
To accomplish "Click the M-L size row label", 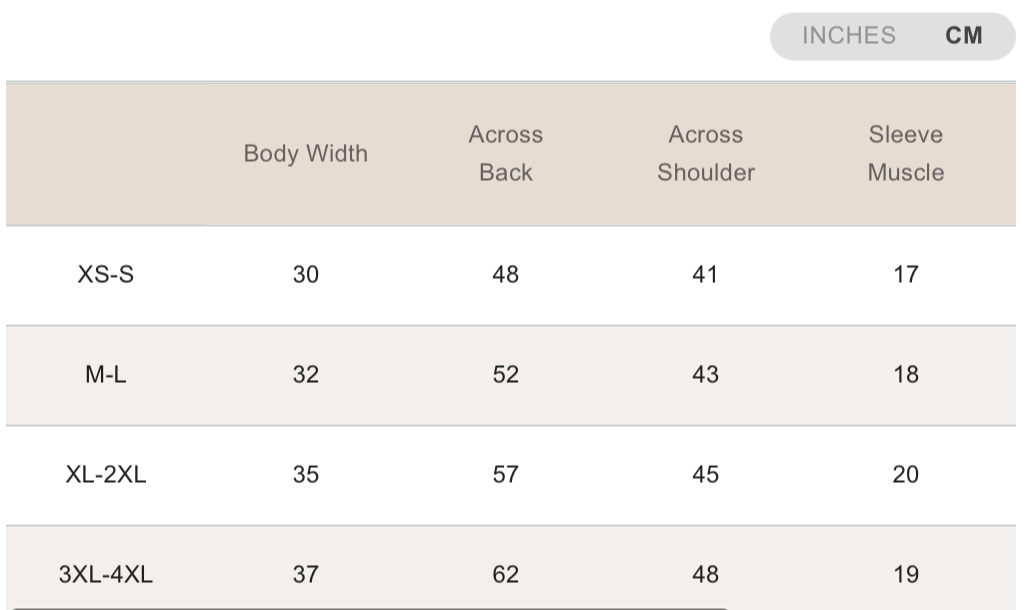I will click(106, 375).
